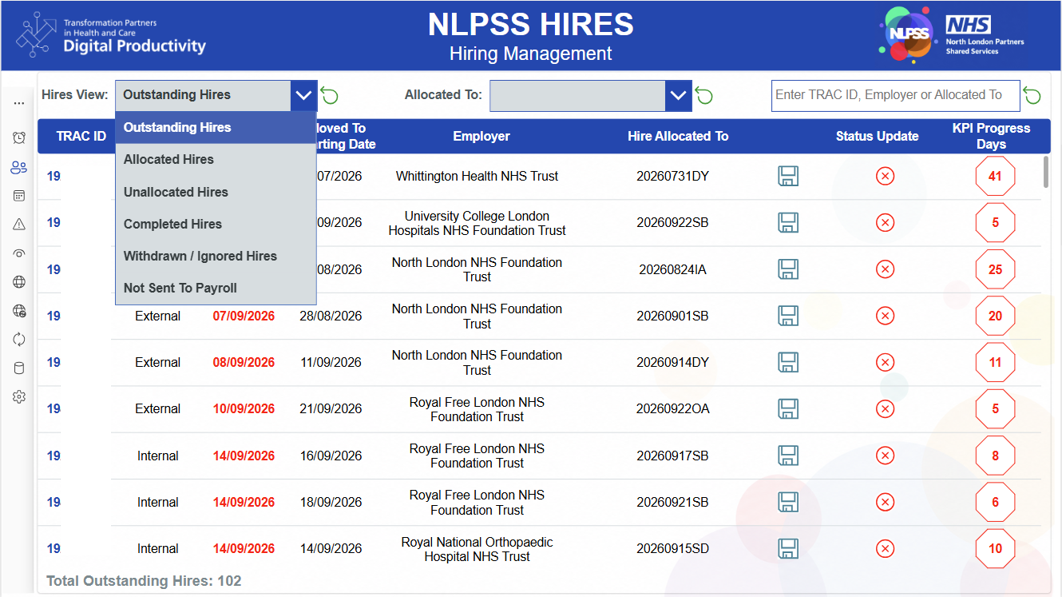The width and height of the screenshot is (1062, 600).
Task: Save the 20260824IA hire row
Action: (x=788, y=270)
